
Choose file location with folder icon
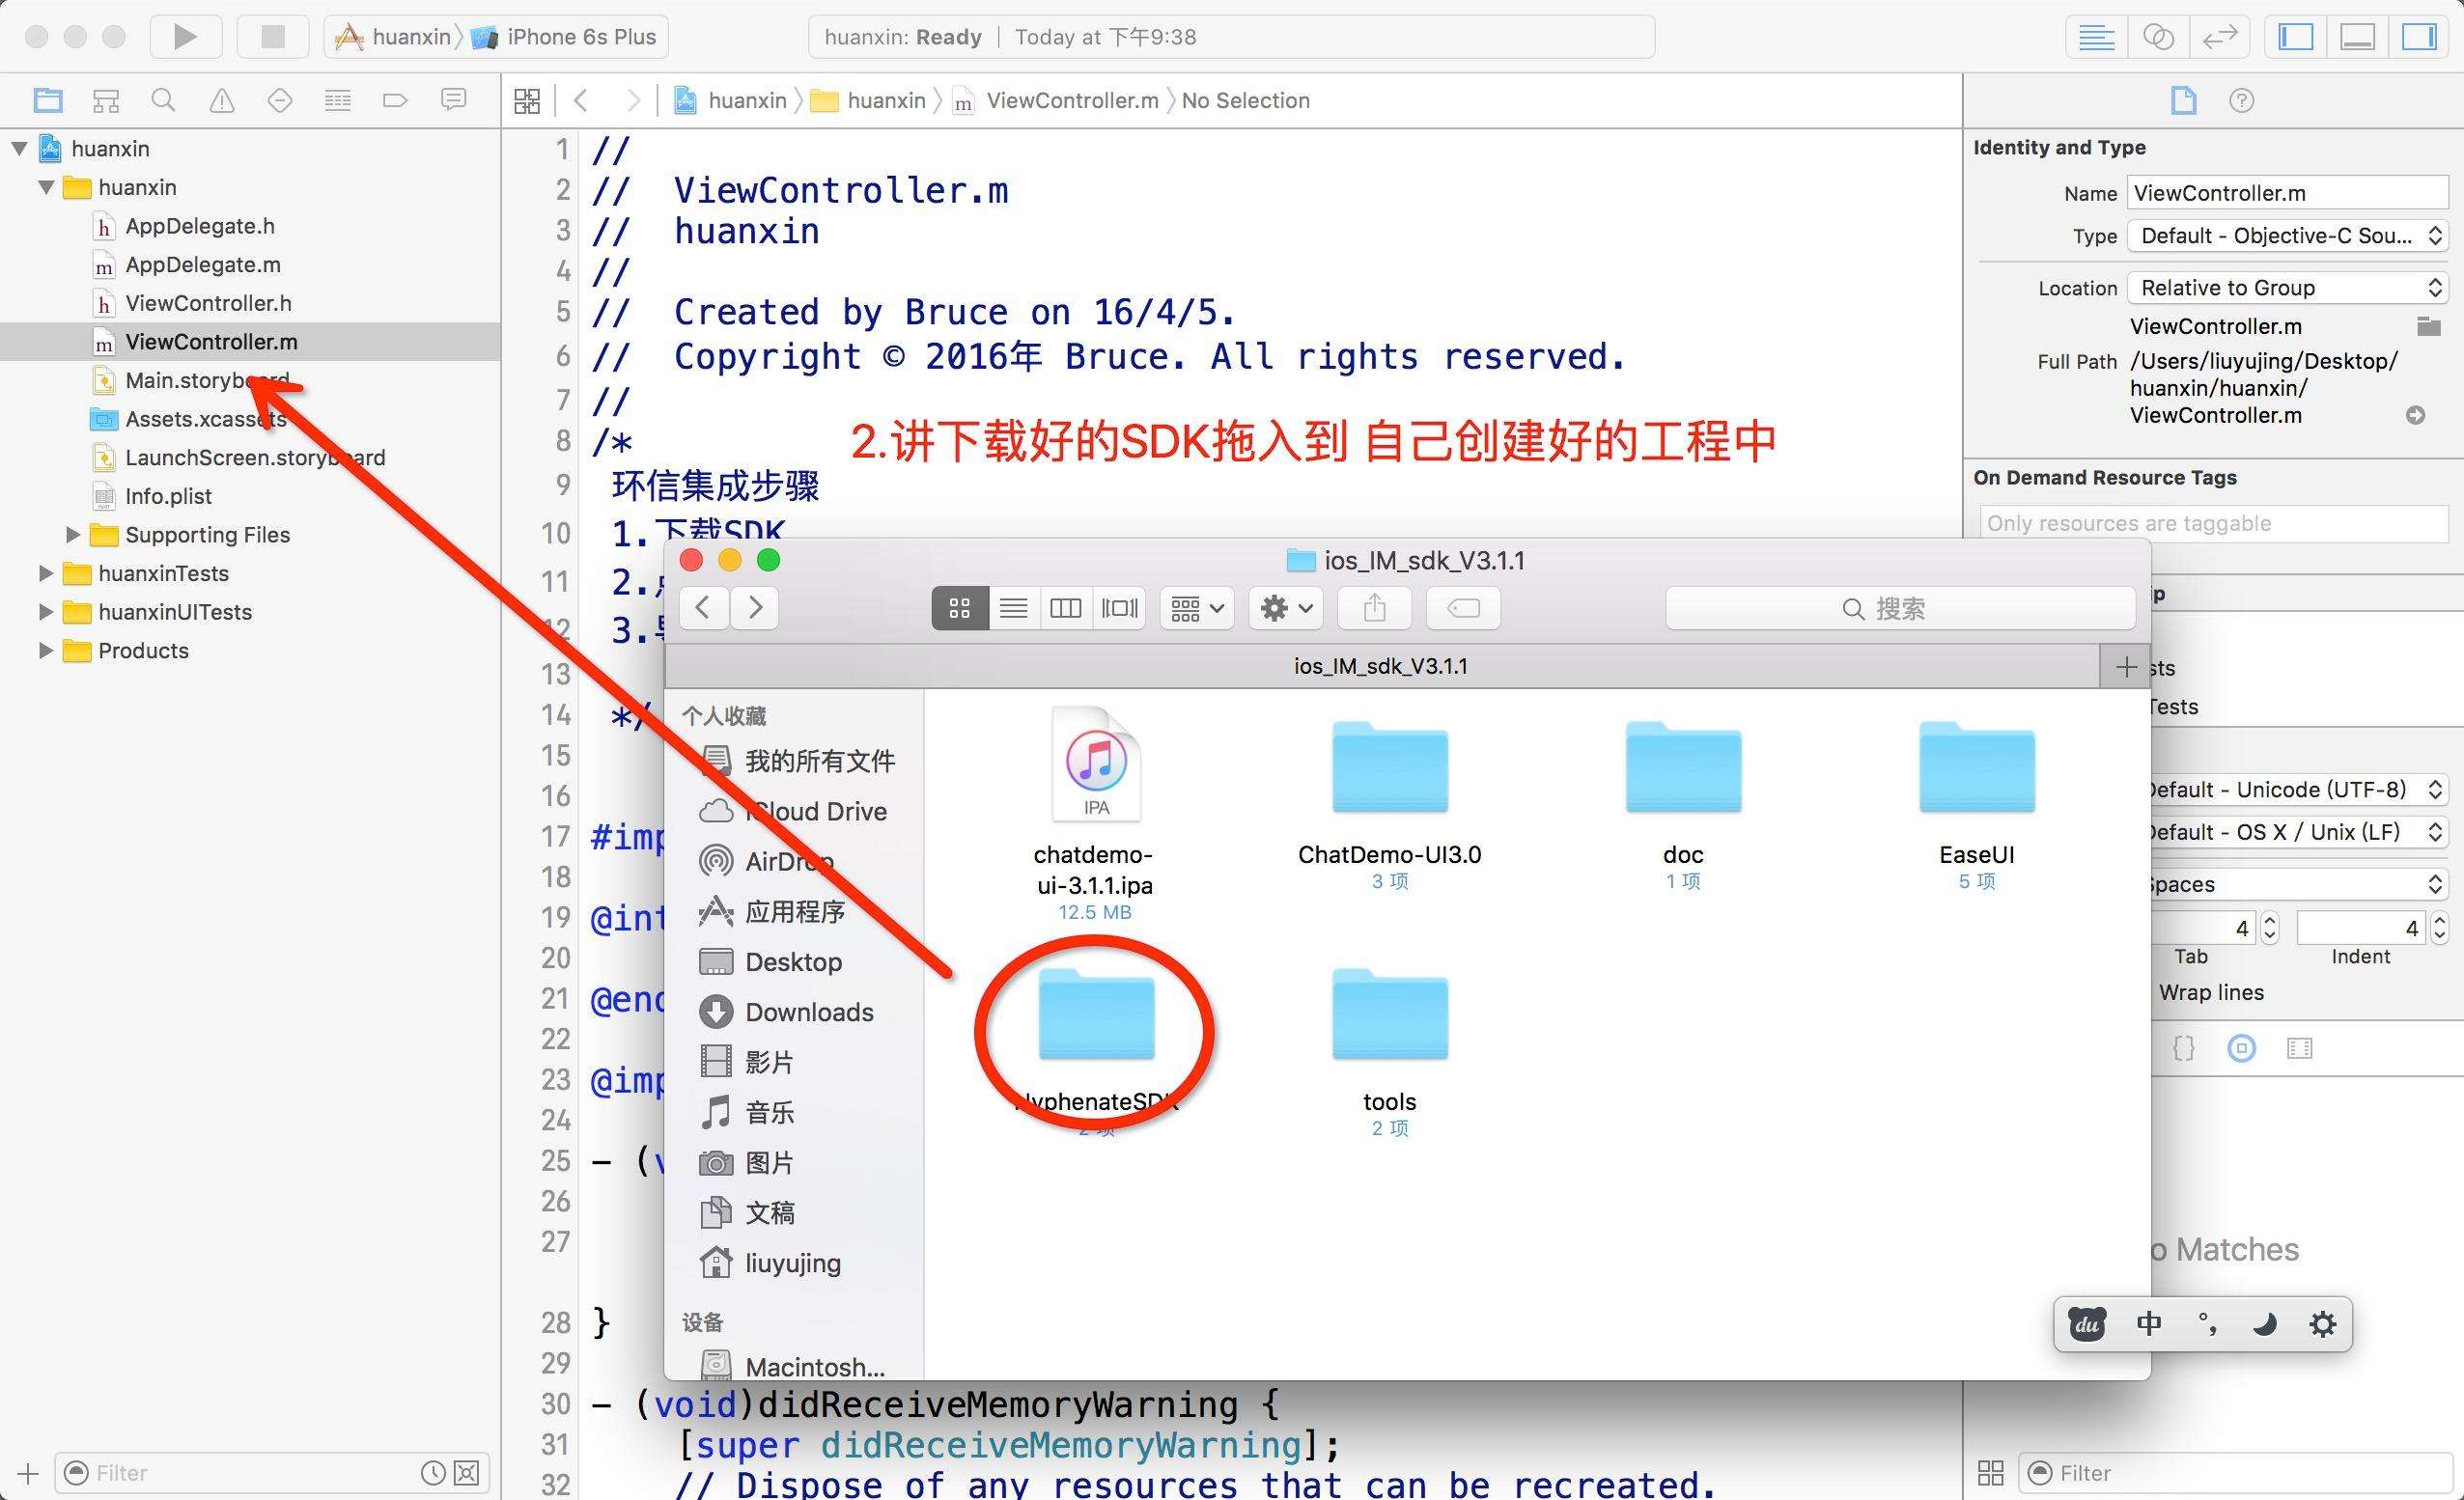pos(2429,326)
